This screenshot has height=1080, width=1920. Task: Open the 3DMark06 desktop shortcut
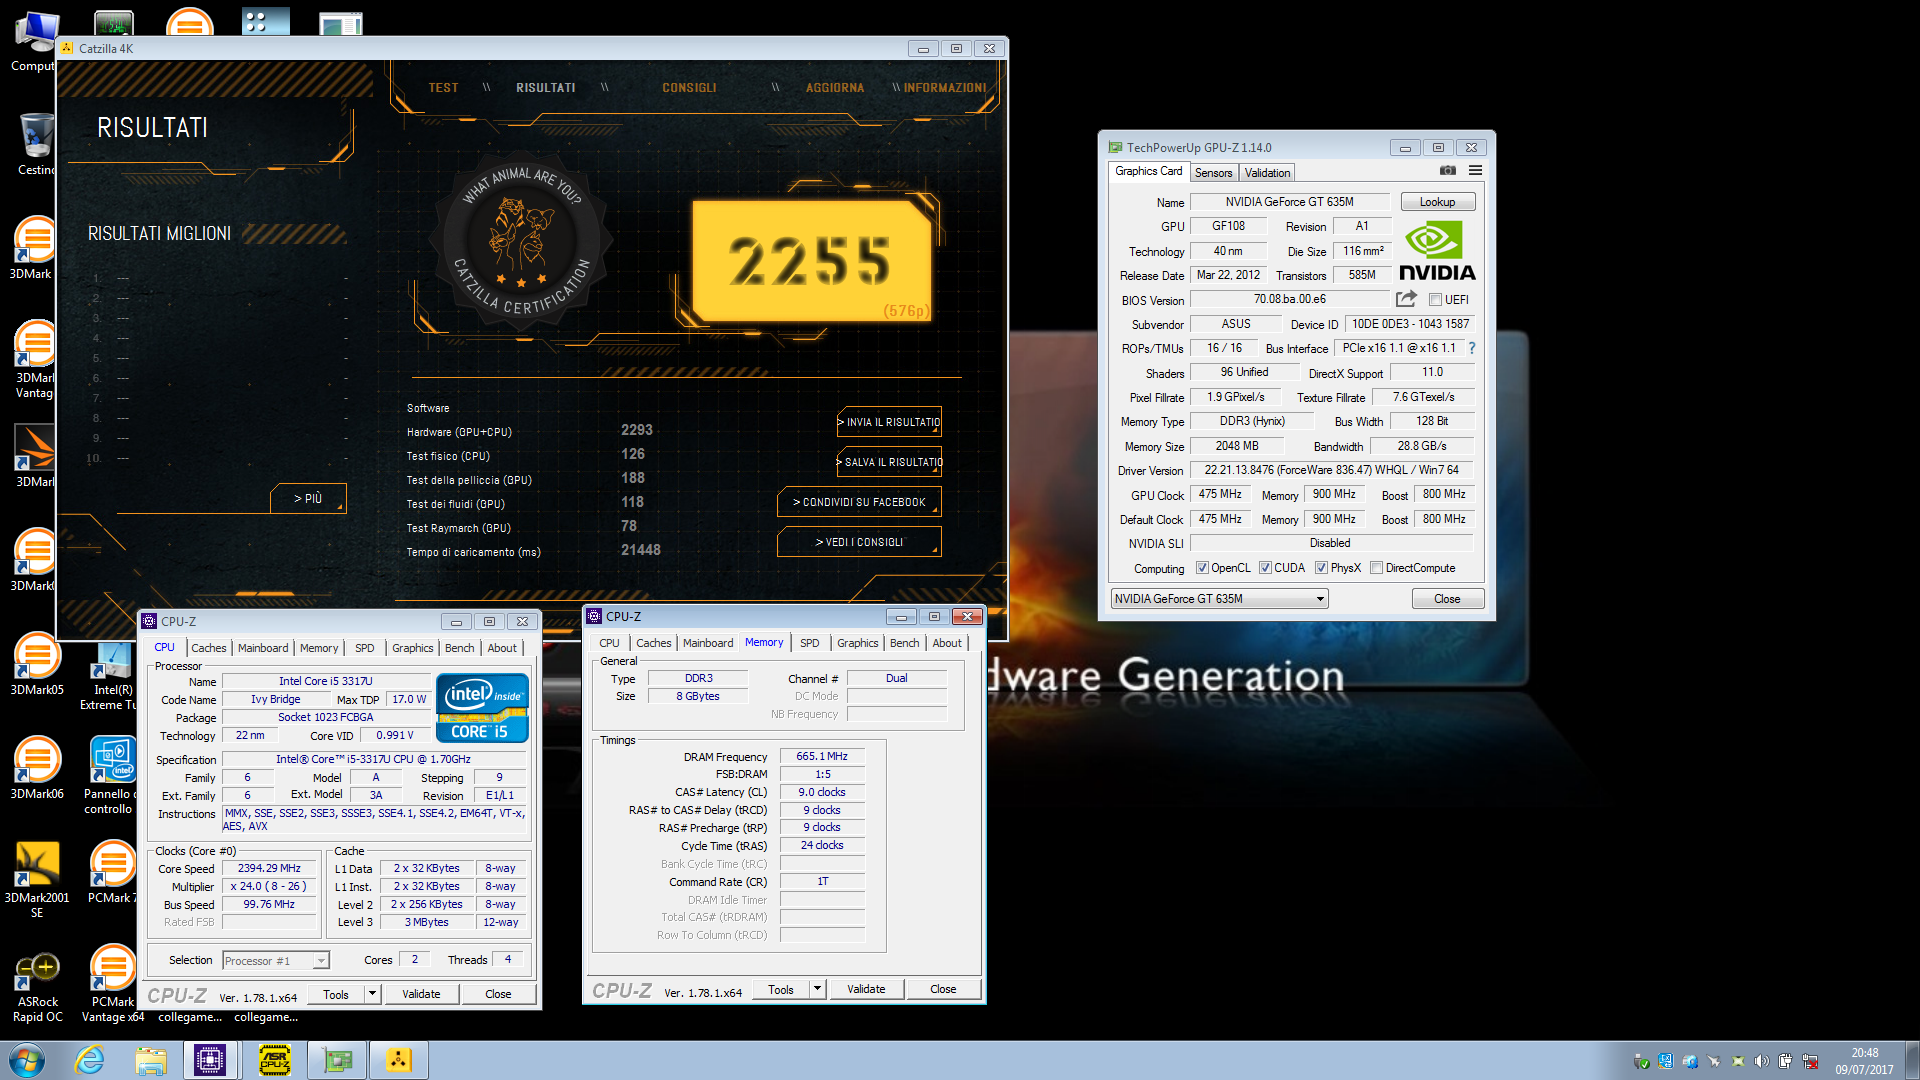coord(37,768)
